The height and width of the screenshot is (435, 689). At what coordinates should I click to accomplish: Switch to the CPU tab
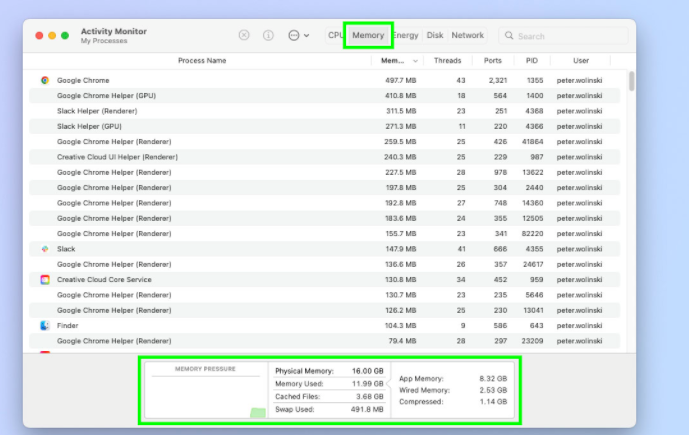[335, 35]
